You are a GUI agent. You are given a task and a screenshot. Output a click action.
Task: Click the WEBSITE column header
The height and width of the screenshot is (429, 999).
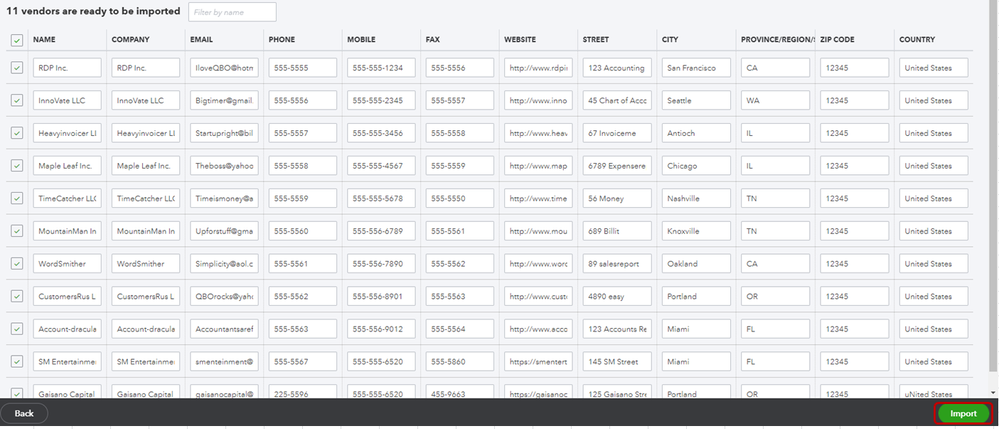pos(520,40)
